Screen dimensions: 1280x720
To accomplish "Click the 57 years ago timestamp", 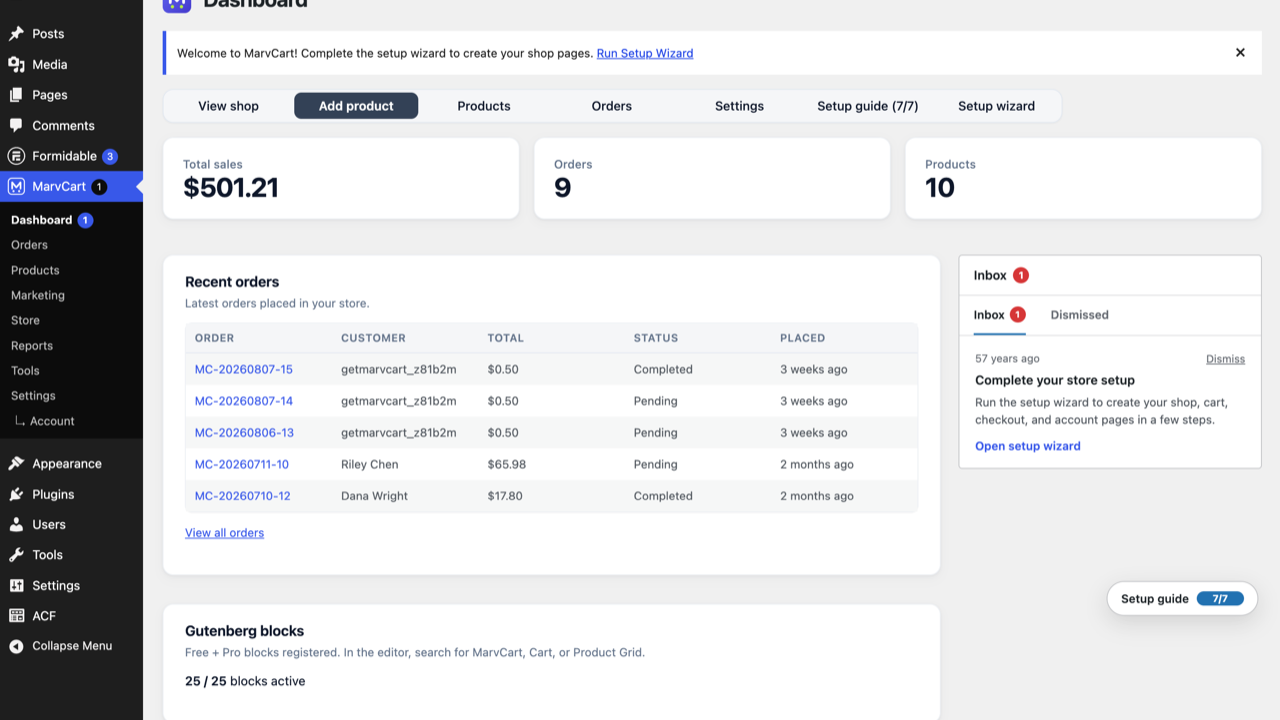I will pos(1007,359).
